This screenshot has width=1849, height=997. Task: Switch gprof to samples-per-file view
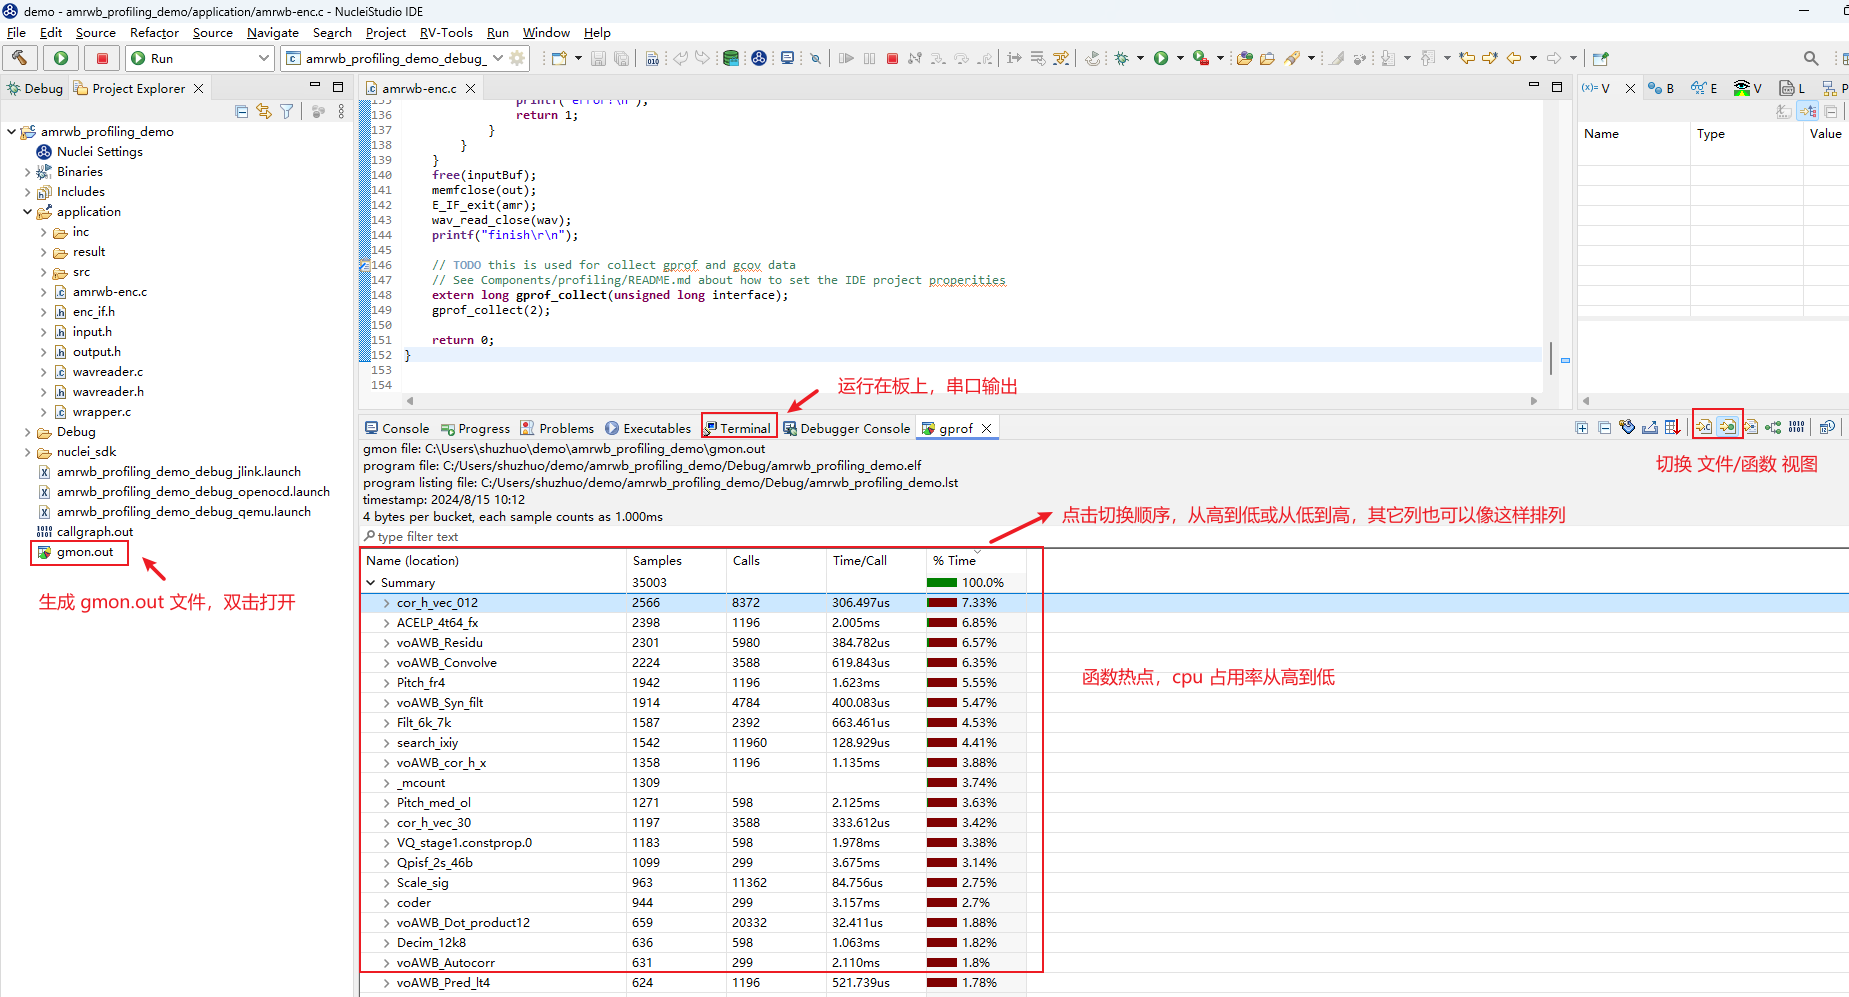(x=1704, y=427)
